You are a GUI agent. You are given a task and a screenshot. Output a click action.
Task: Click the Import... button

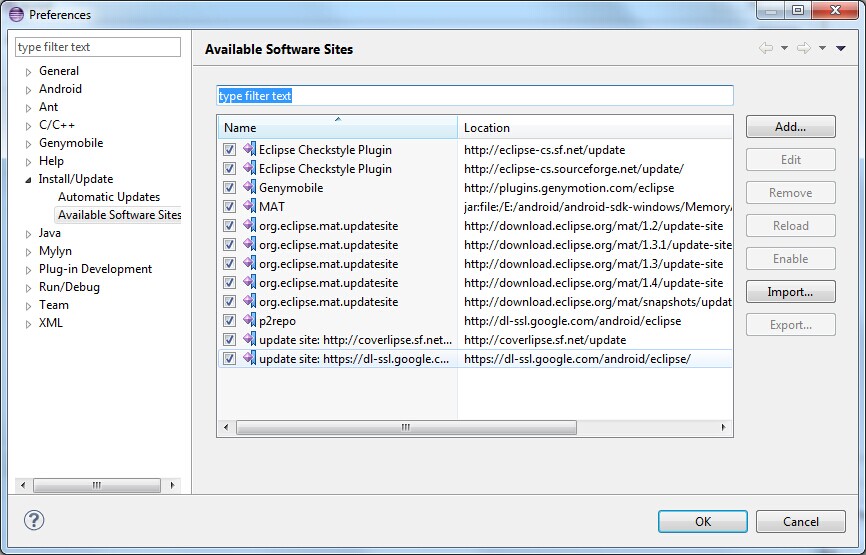[790, 292]
